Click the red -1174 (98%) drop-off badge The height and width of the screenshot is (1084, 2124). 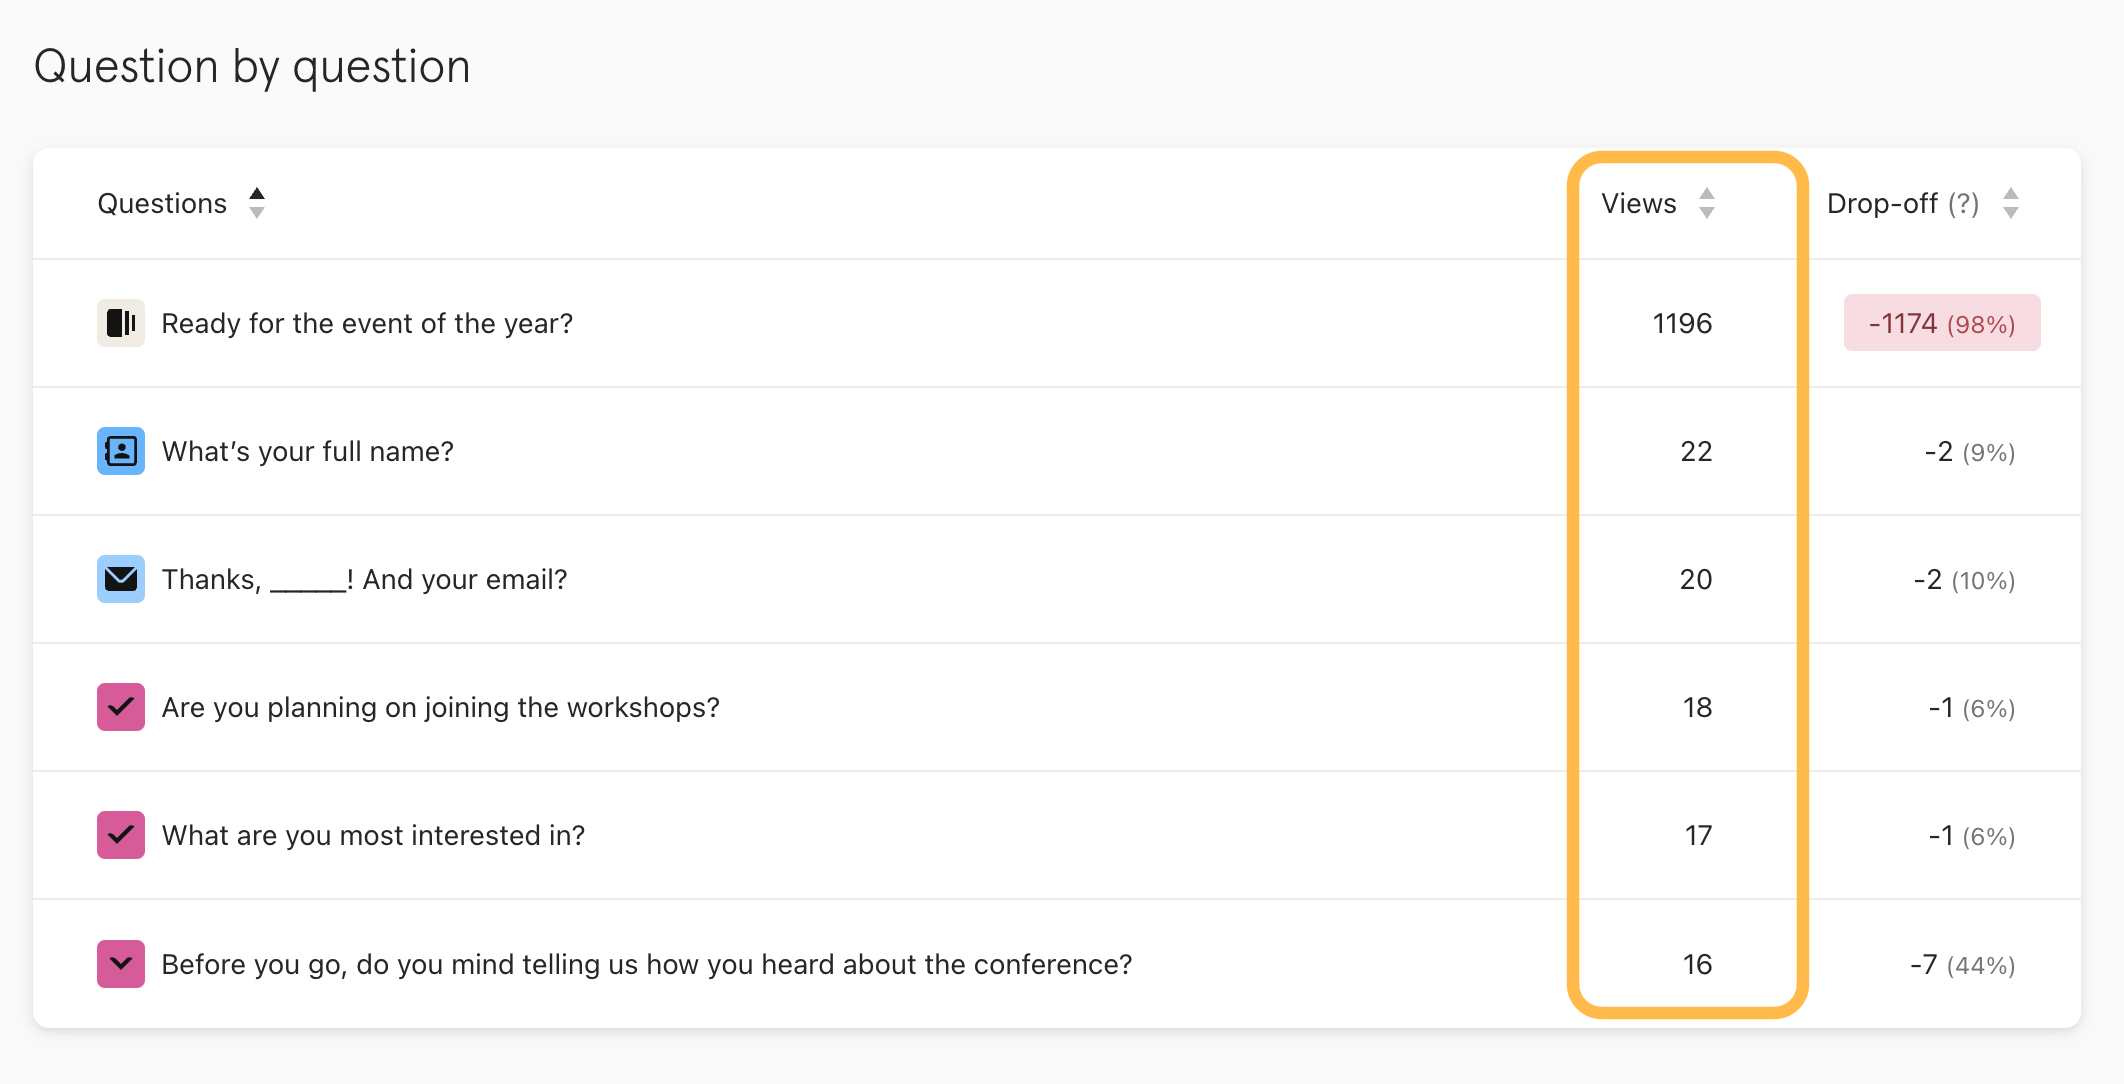(x=1941, y=323)
